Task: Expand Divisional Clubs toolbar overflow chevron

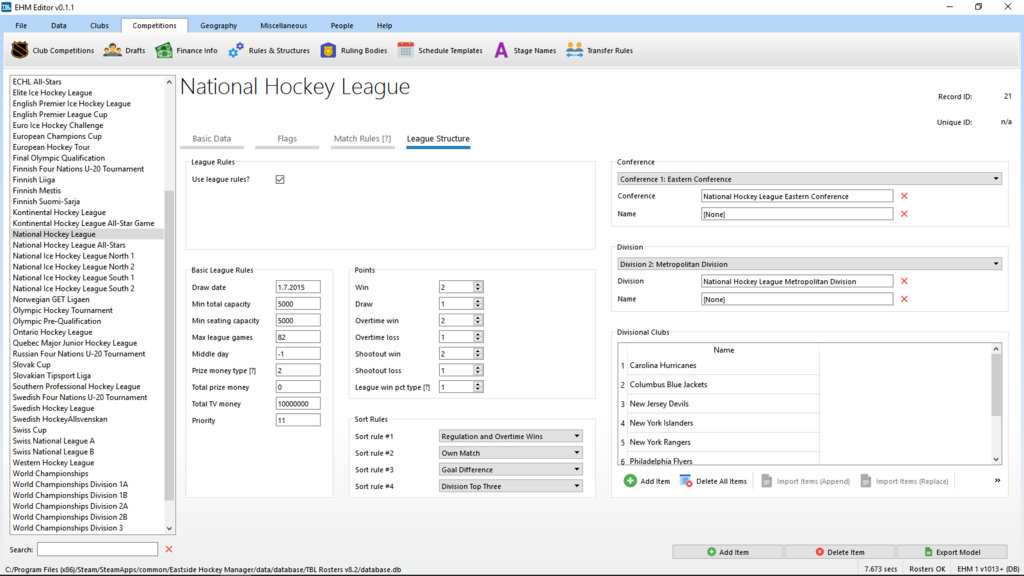Action: click(997, 481)
